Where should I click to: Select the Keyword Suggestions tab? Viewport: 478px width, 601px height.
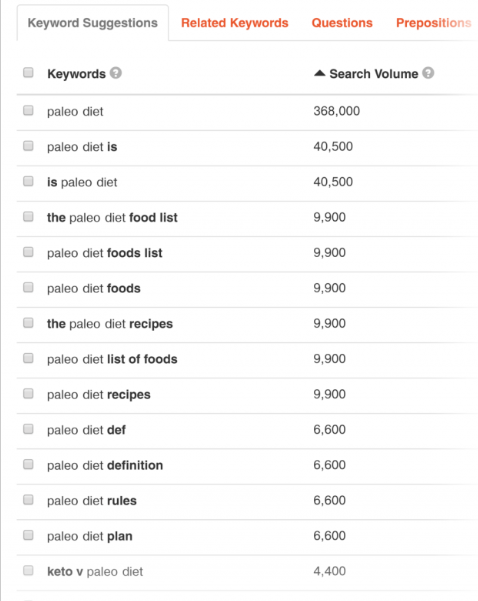point(92,23)
